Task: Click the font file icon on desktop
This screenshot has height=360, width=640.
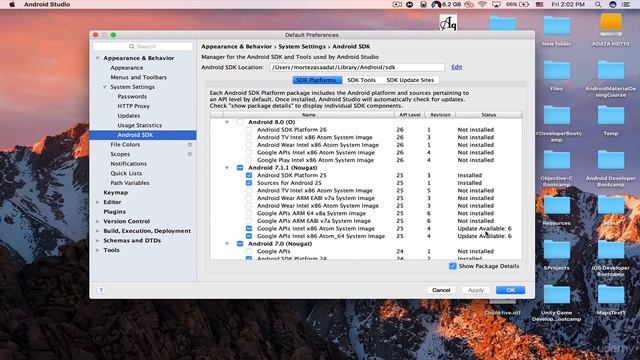Action: pos(448,22)
